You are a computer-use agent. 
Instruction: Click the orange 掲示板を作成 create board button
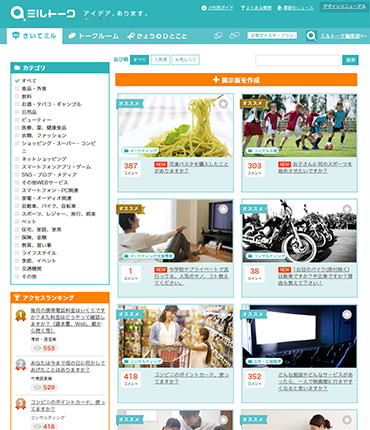tap(236, 80)
